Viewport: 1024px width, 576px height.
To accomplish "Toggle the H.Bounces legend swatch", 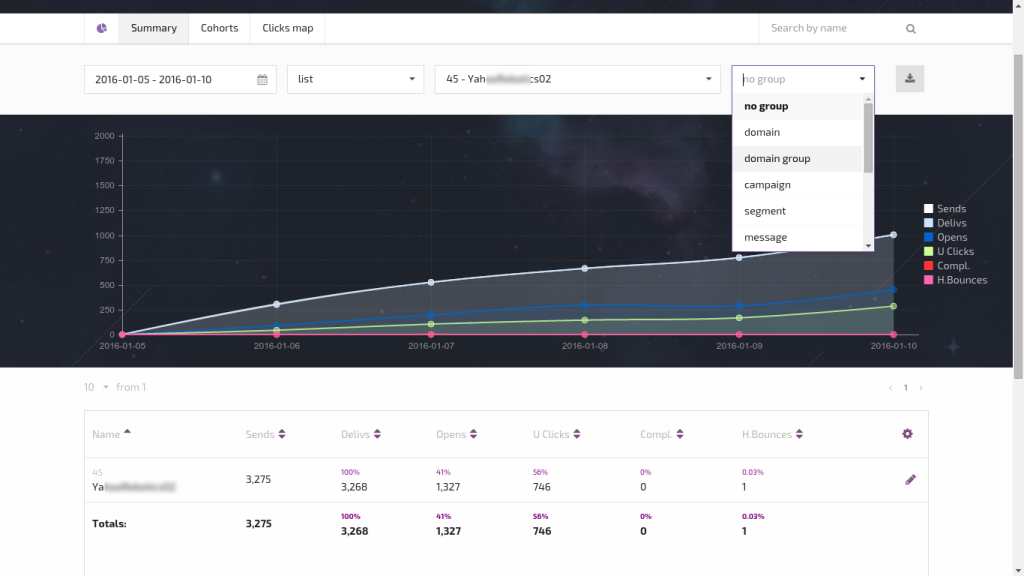I will [x=928, y=280].
